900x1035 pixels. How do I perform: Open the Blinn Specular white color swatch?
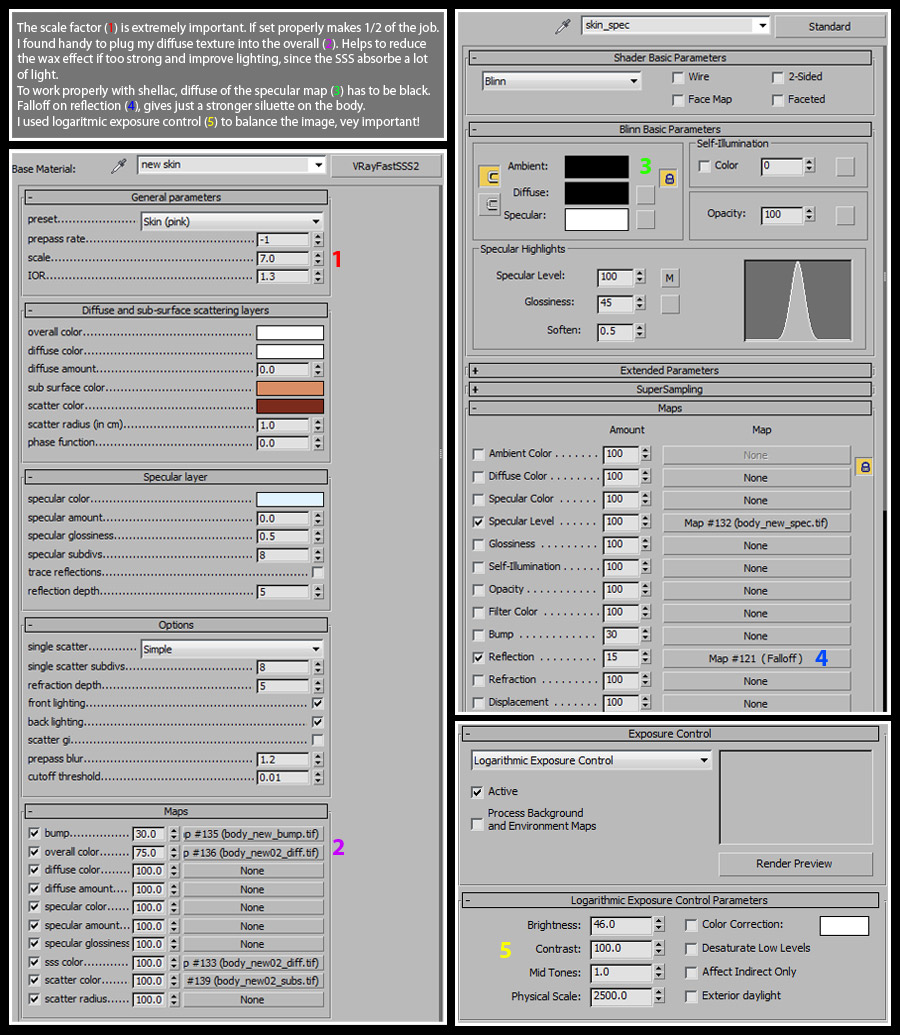click(x=596, y=219)
